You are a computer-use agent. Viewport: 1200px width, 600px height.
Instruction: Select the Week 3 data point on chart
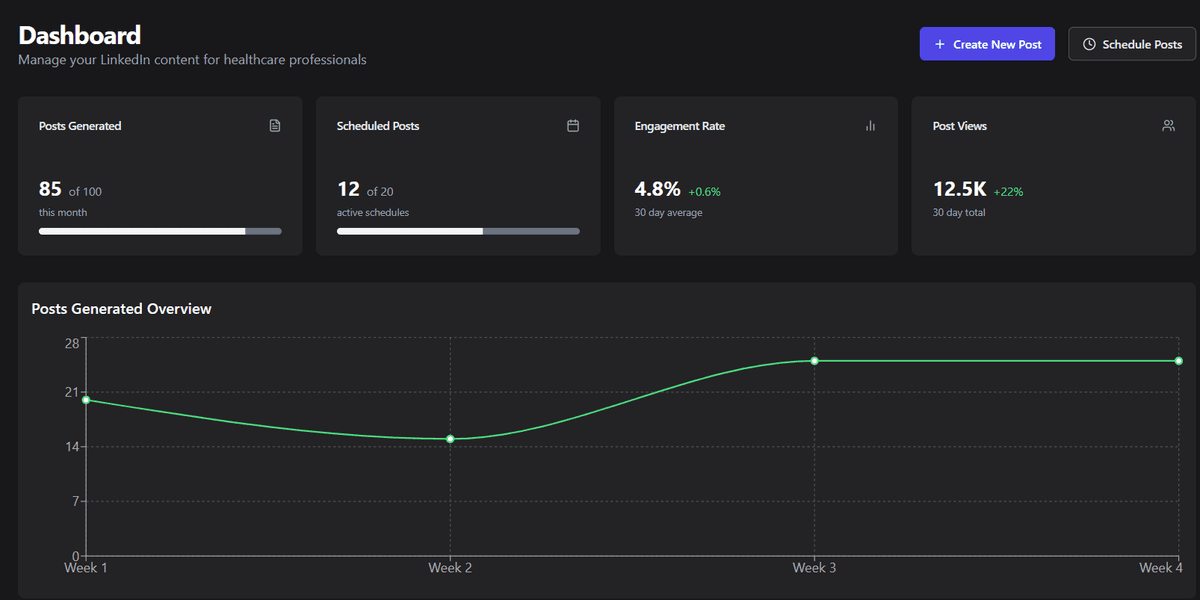pos(814,361)
